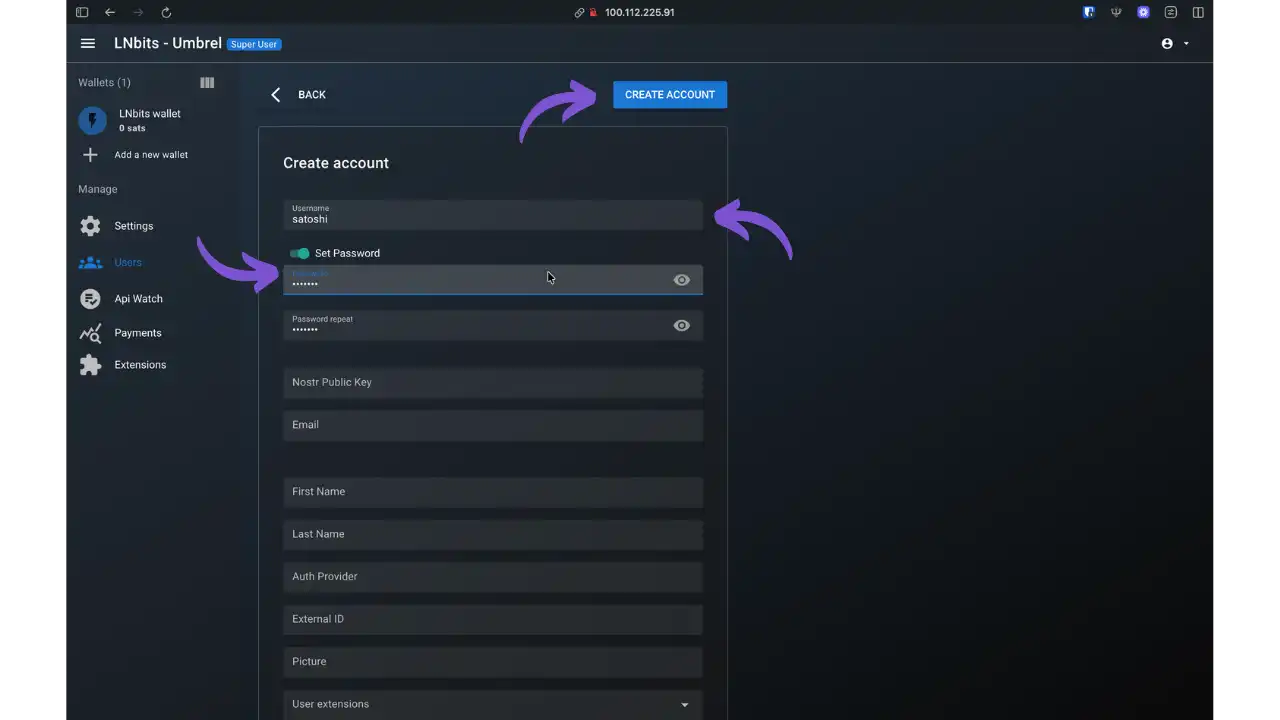
Task: Click the Create Account button
Action: (x=669, y=95)
